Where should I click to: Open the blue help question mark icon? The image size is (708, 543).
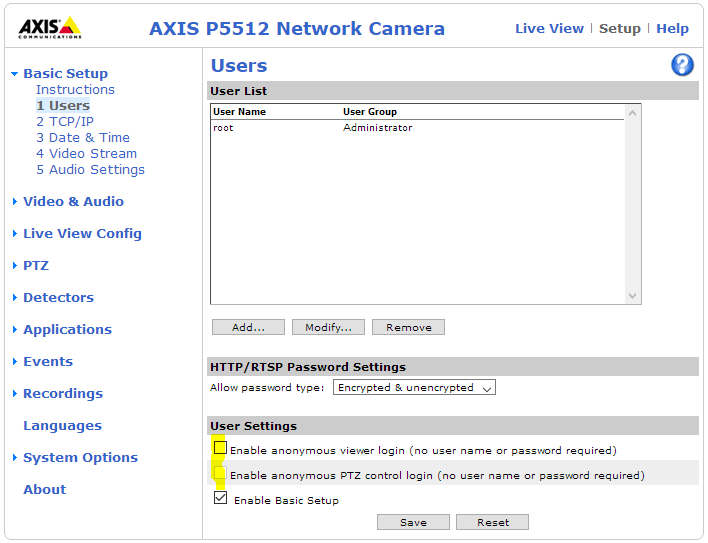pos(682,65)
